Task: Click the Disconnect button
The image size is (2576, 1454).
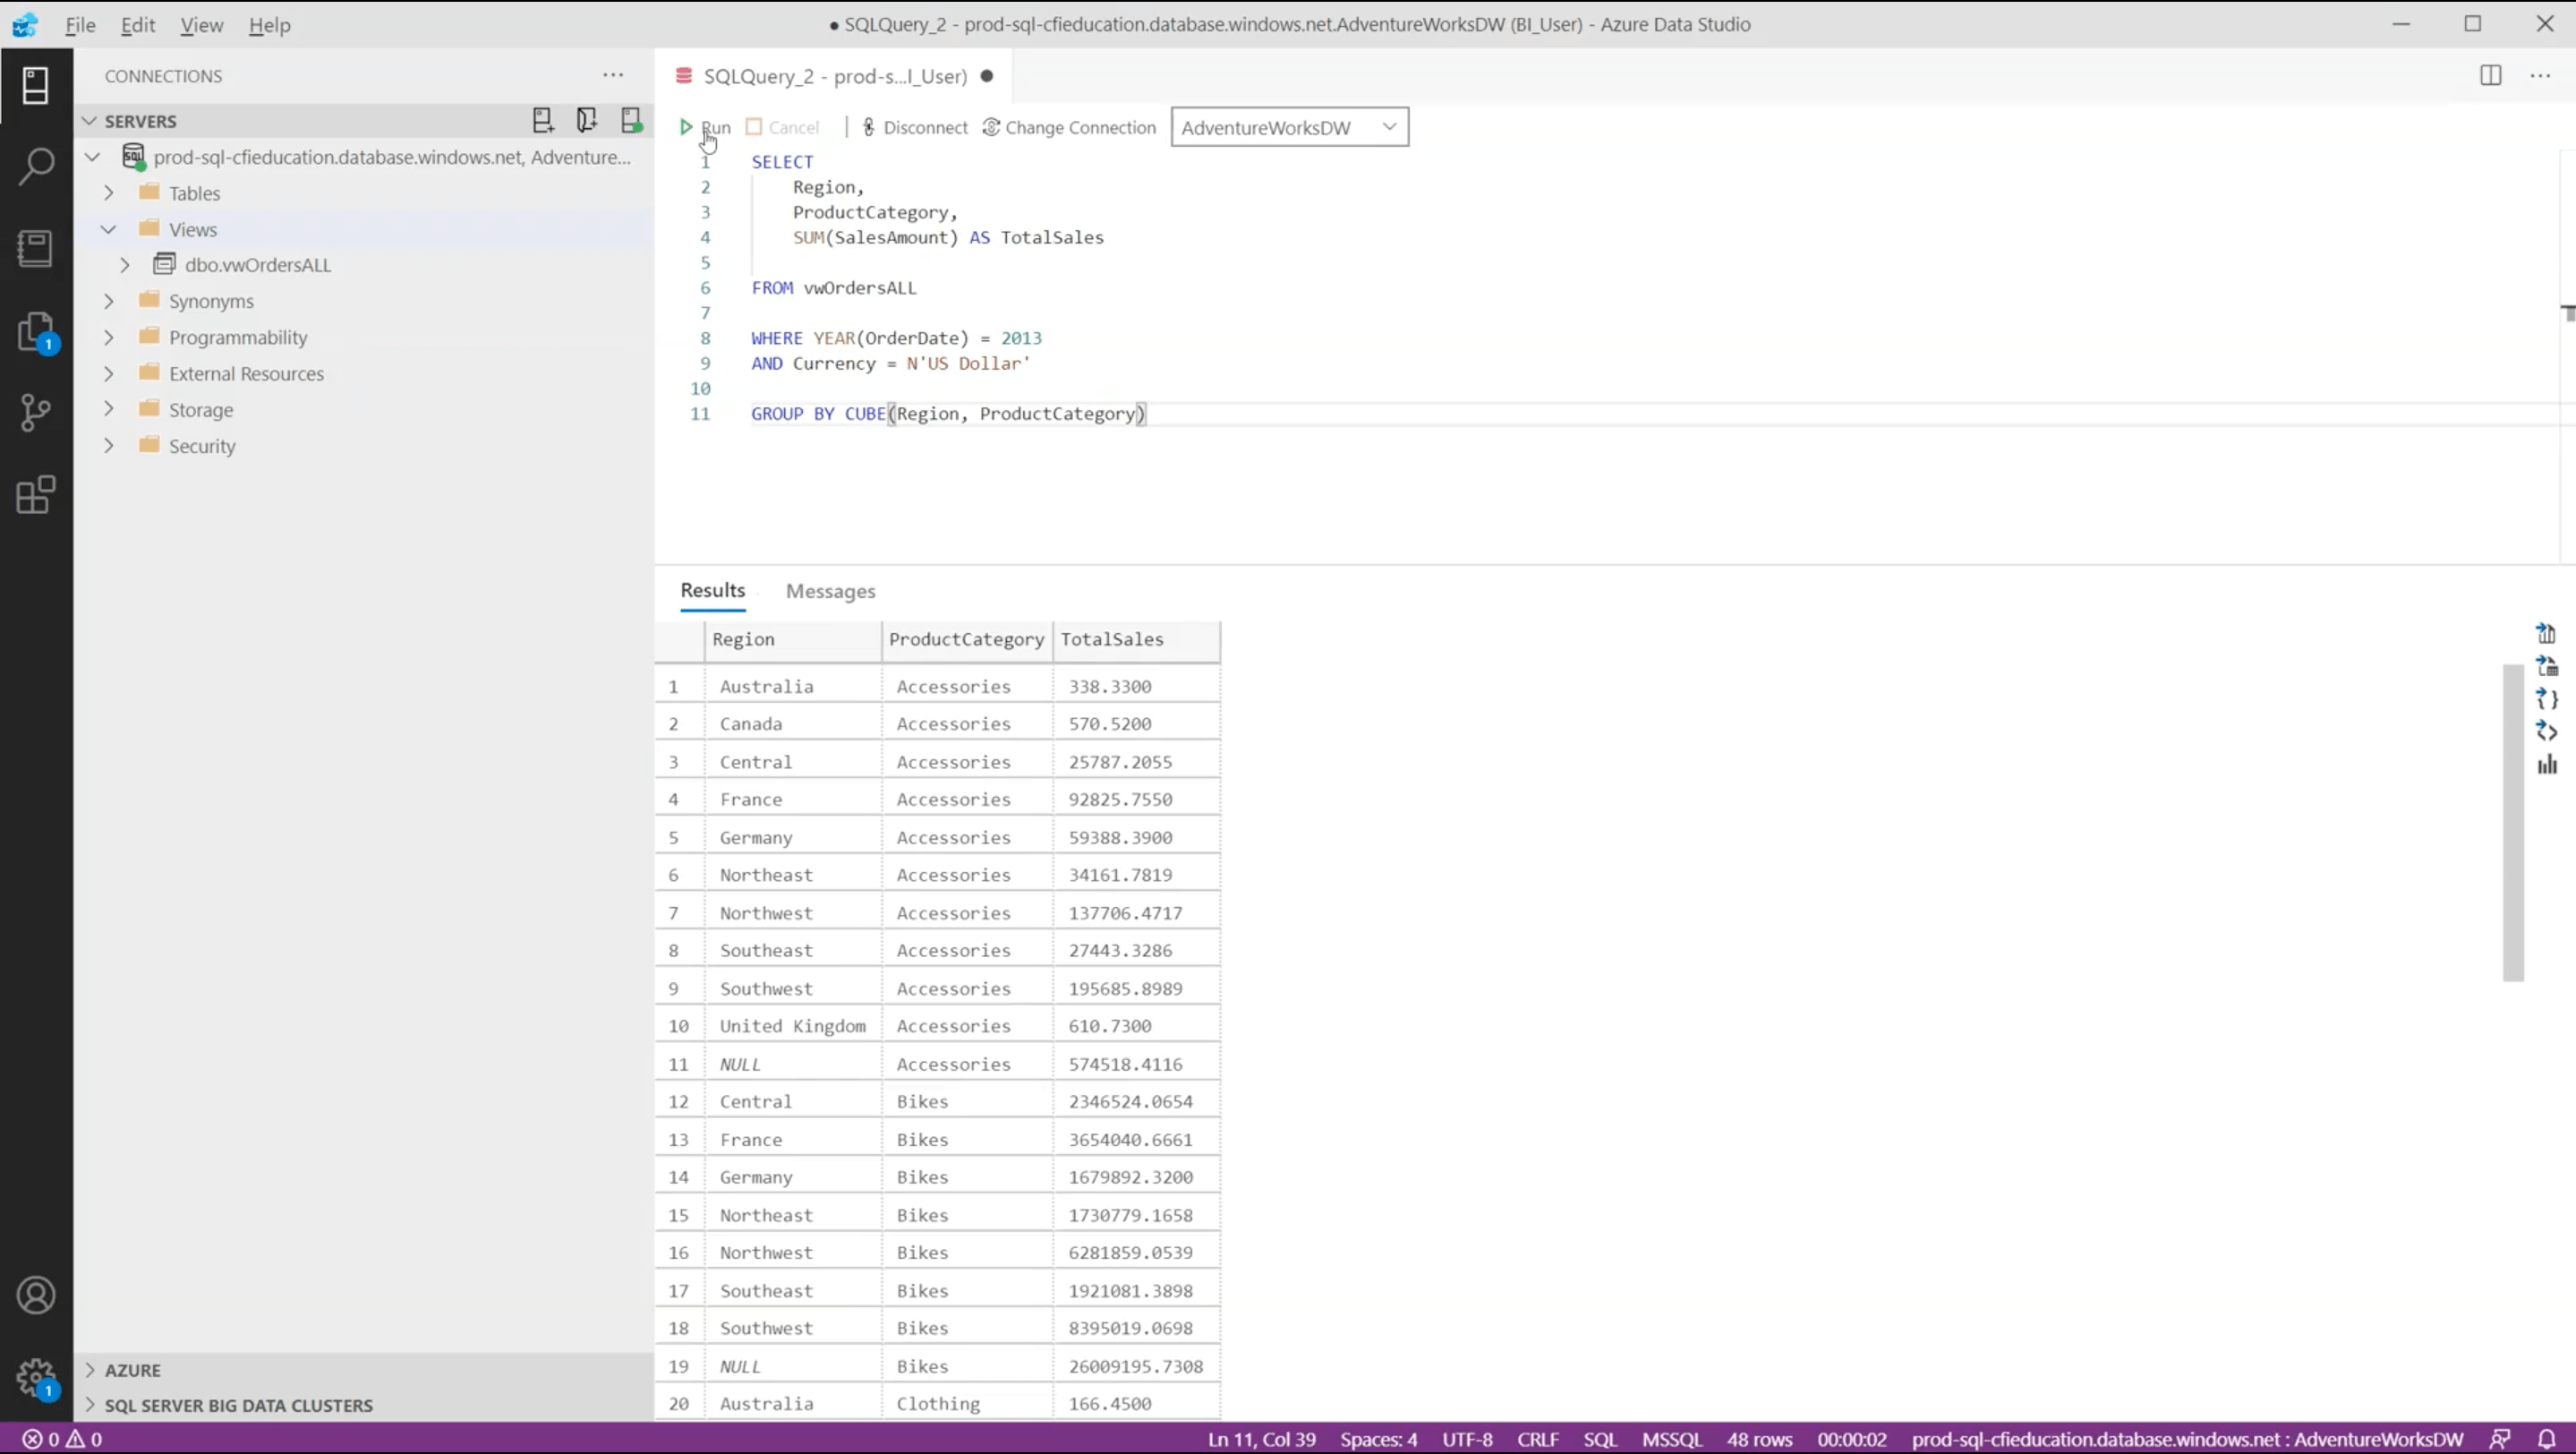Action: pyautogui.click(x=914, y=127)
